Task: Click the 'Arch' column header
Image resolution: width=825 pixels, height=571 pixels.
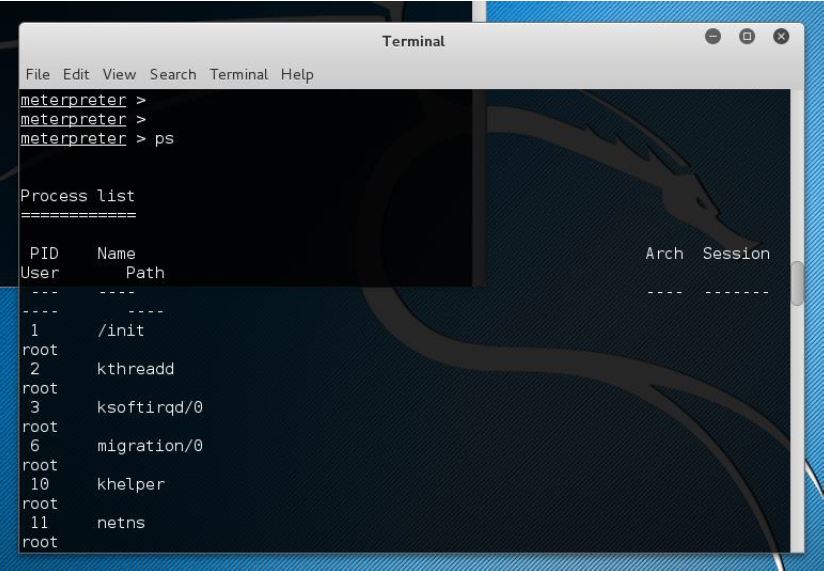Action: click(665, 254)
